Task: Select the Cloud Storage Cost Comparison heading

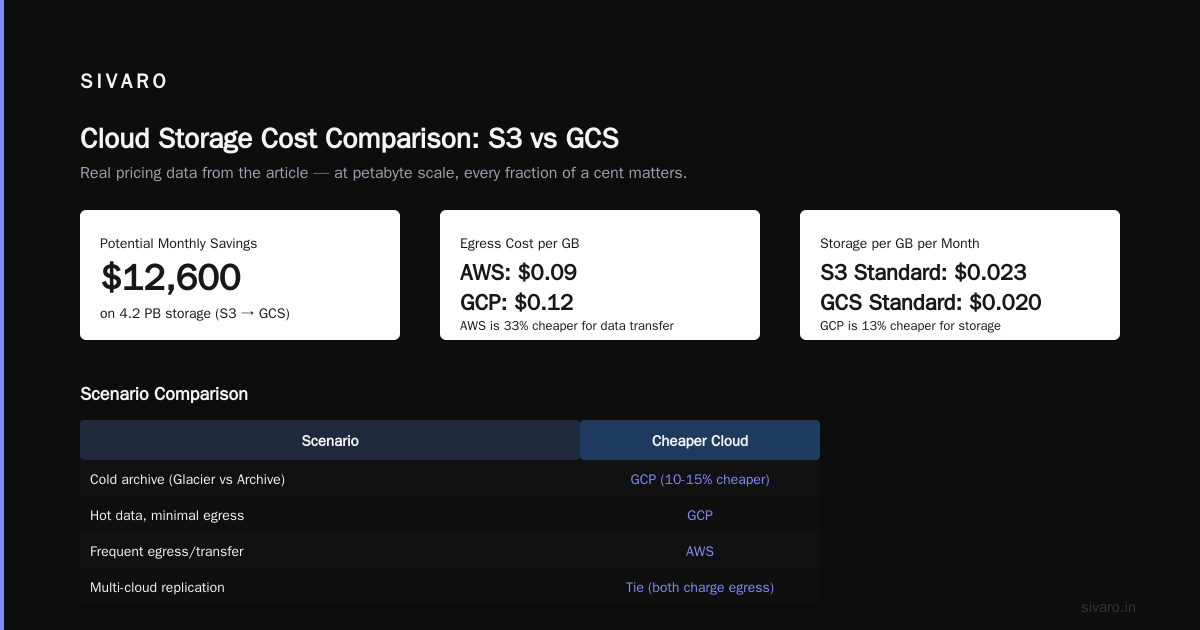Action: pos(349,138)
